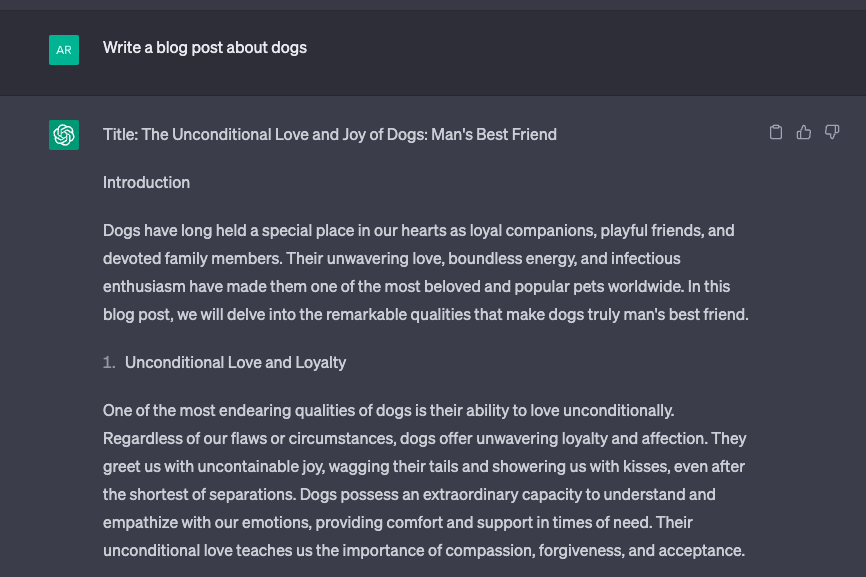Click the green AR user avatar

[64, 50]
